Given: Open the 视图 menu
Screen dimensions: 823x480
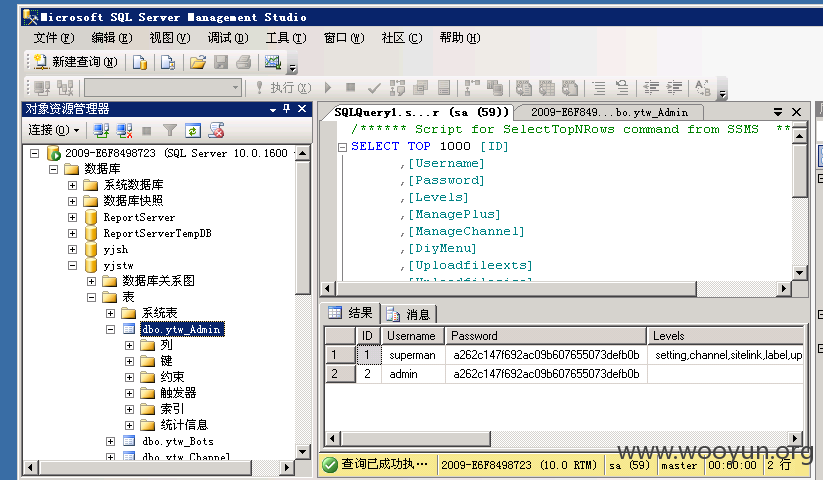Looking at the screenshot, I should [170, 38].
